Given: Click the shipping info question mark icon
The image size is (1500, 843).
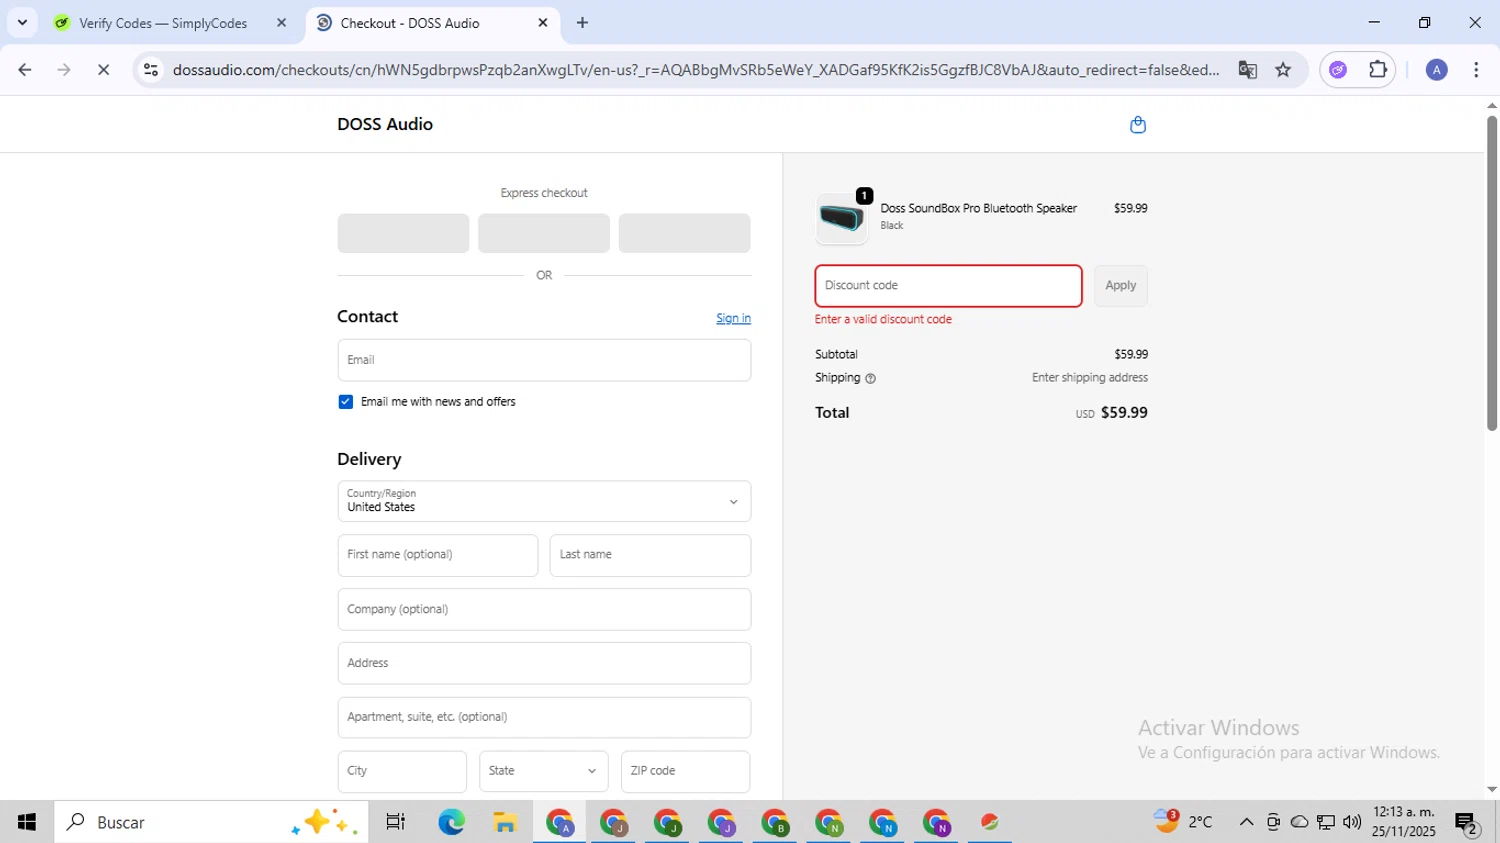Looking at the screenshot, I should pos(870,379).
